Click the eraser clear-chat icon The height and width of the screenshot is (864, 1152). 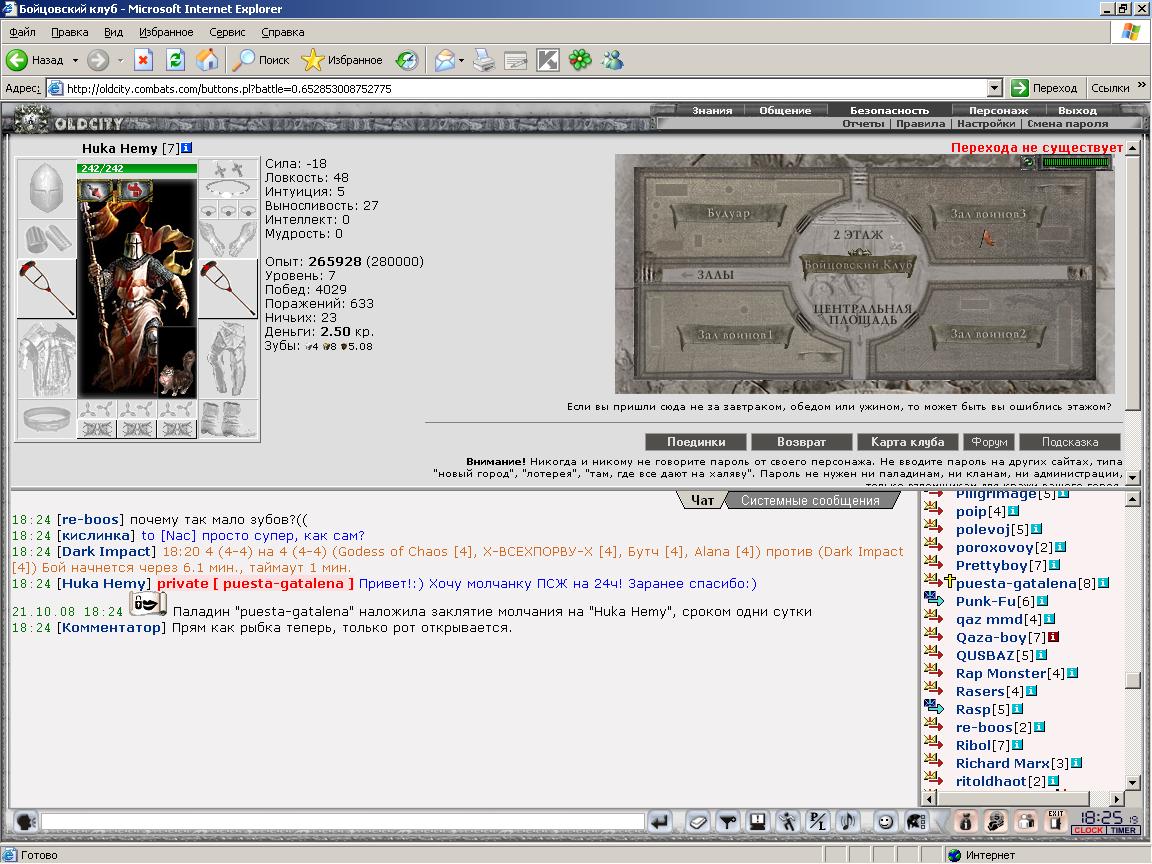[698, 821]
